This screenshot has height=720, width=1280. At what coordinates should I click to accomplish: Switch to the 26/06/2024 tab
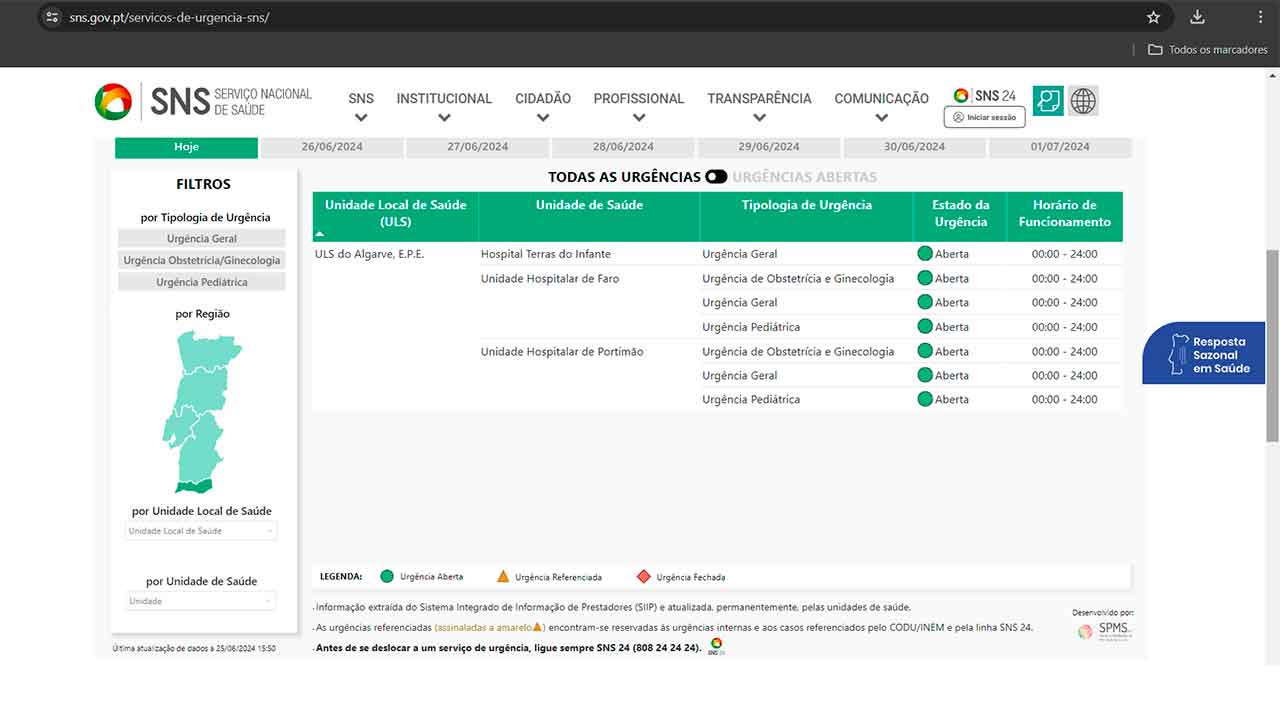pos(332,147)
